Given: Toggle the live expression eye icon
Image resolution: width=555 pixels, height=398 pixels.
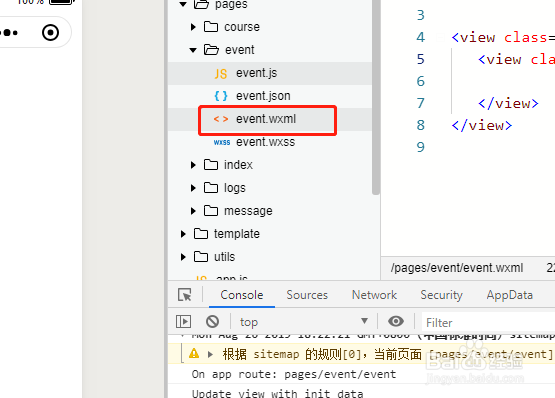Looking at the screenshot, I should coord(396,321).
